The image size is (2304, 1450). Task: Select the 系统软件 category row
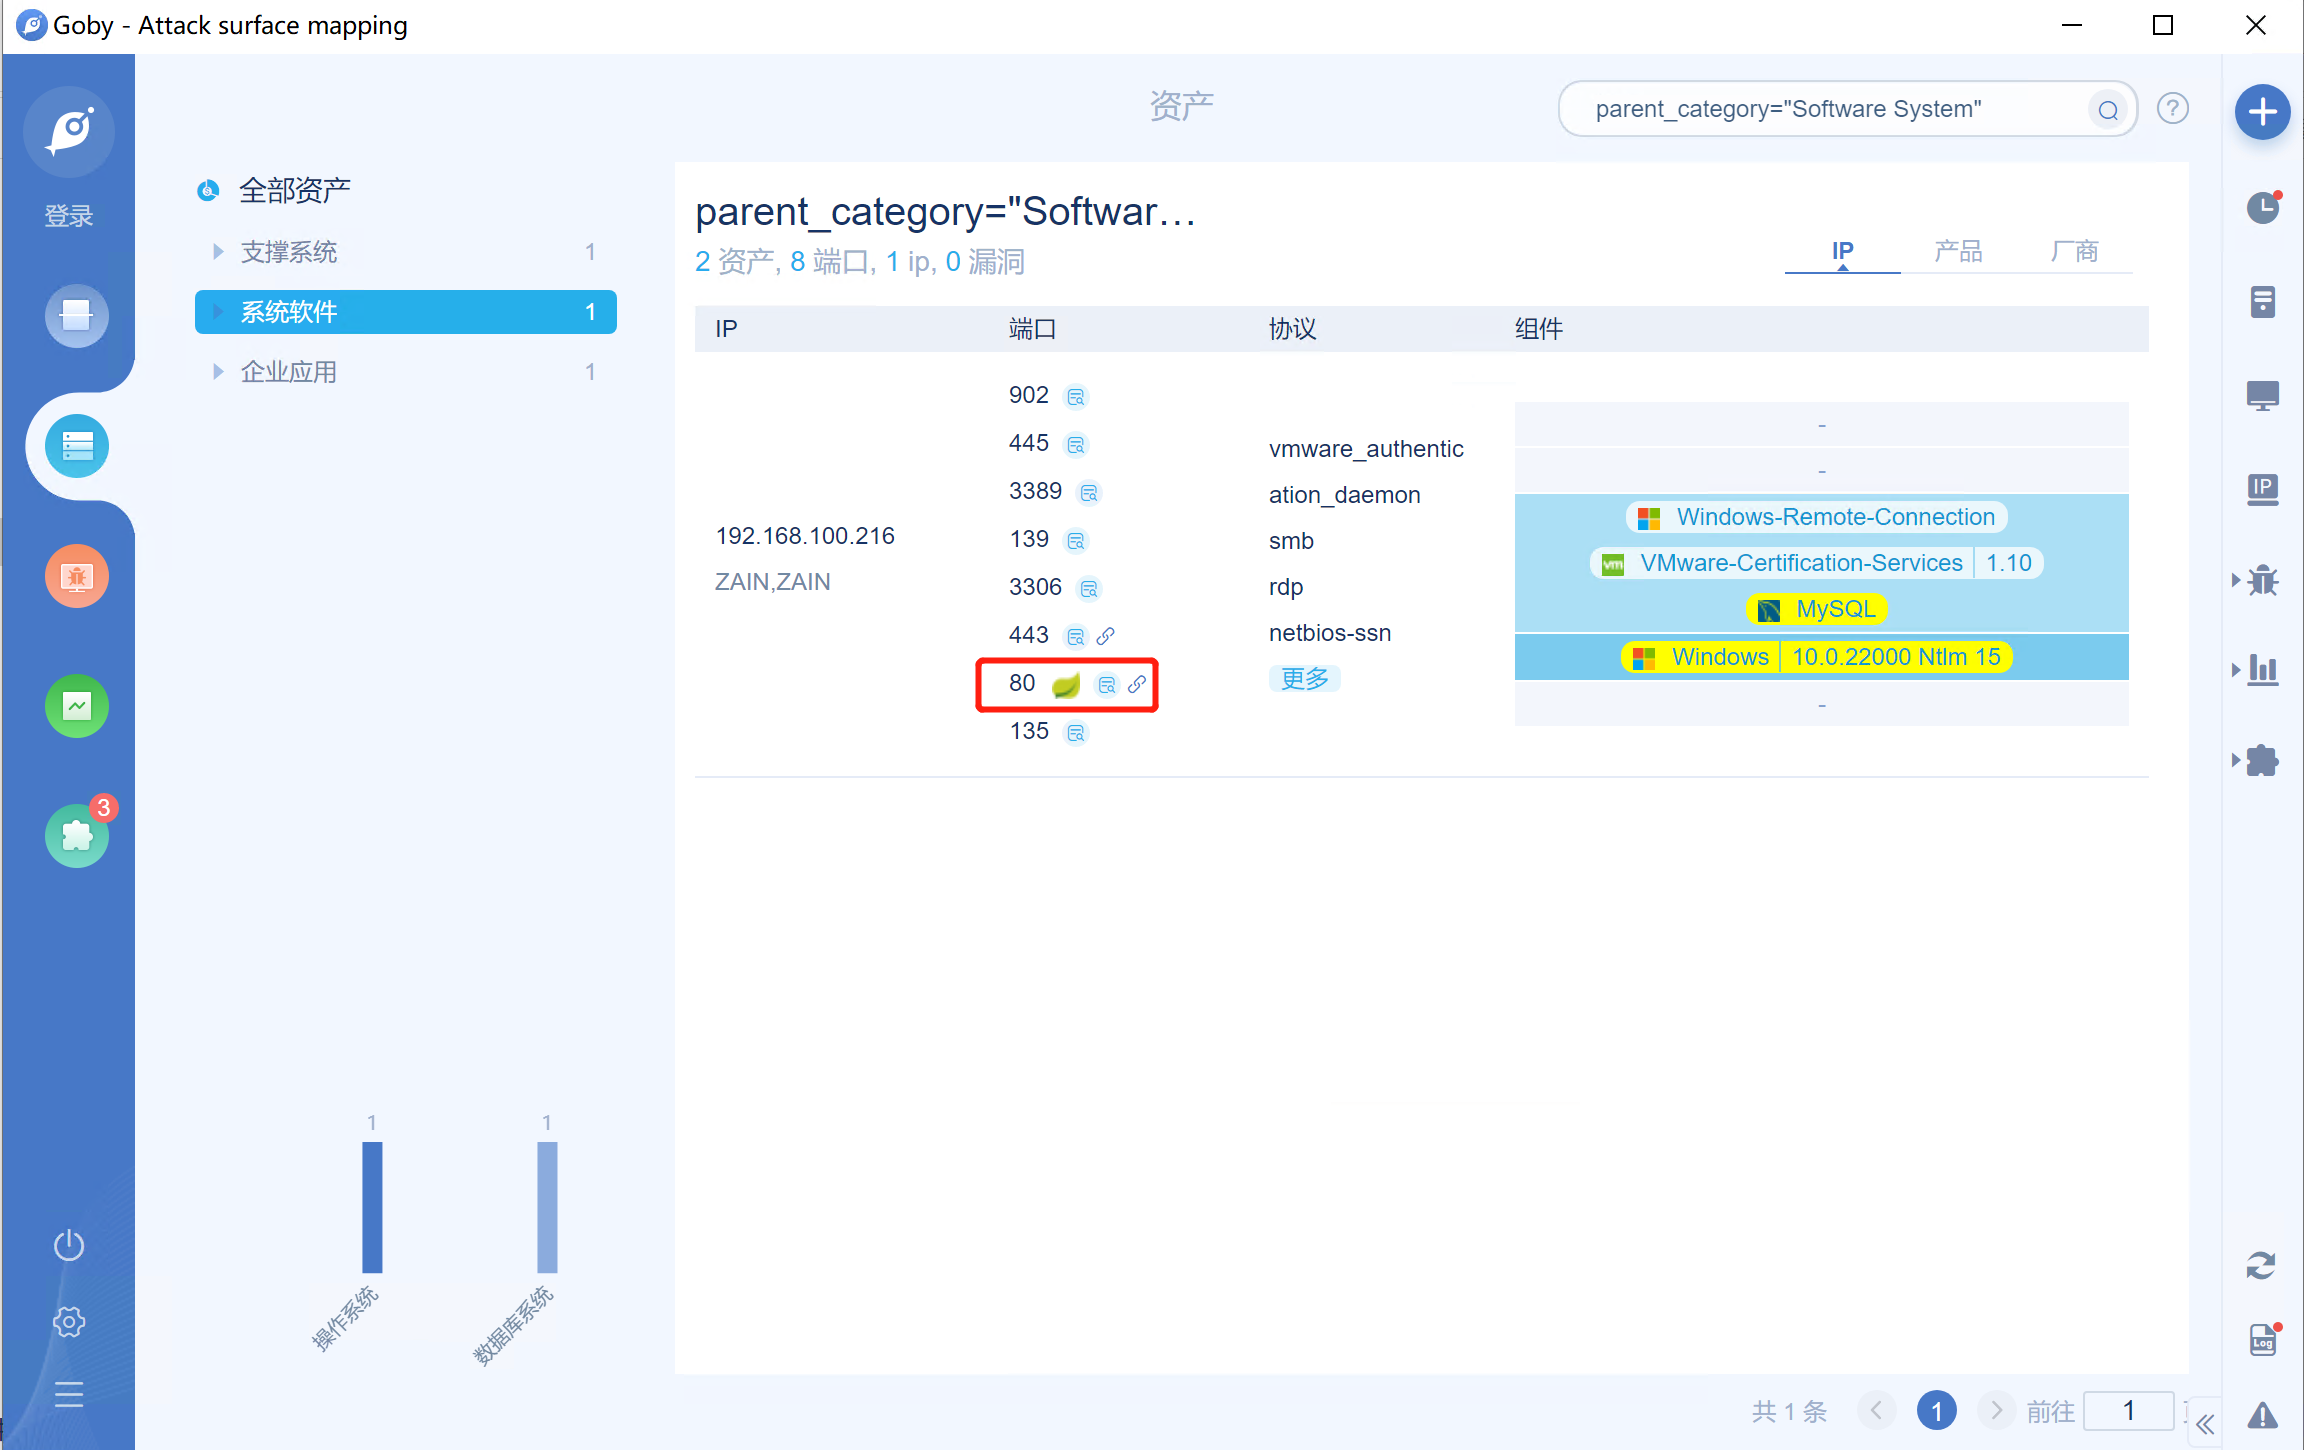click(405, 312)
